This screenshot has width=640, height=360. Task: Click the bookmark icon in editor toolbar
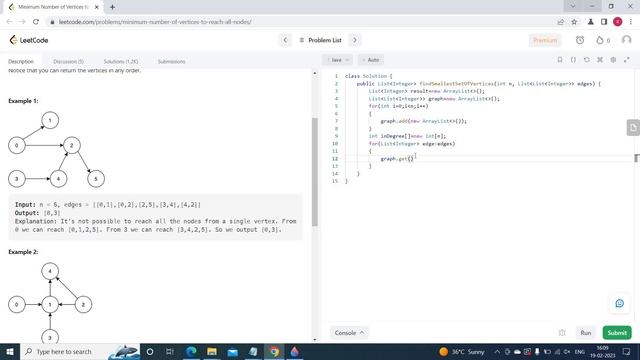click(x=560, y=60)
